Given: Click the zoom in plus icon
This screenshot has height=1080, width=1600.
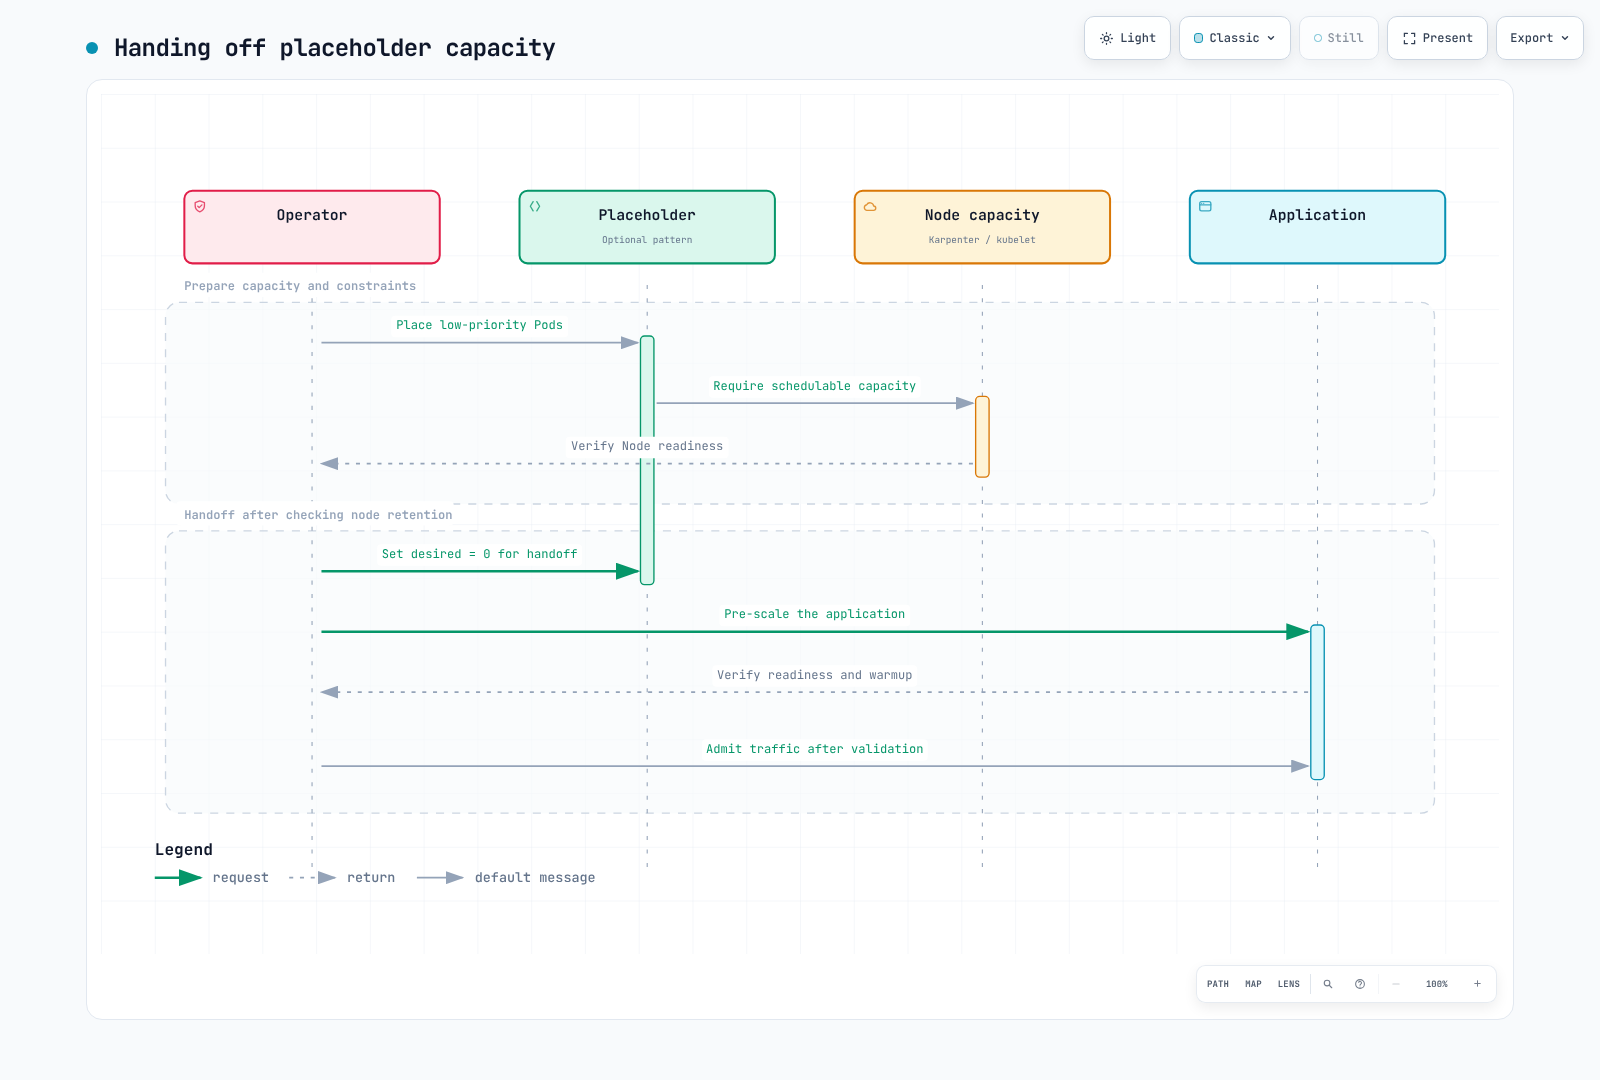Looking at the screenshot, I should click(1477, 984).
